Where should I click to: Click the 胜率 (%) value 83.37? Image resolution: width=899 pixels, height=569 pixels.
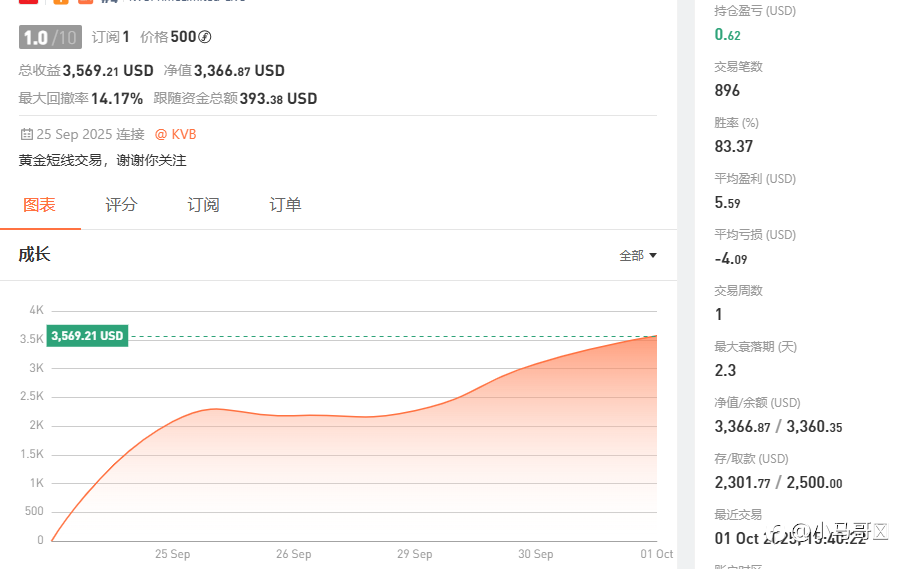click(x=733, y=146)
